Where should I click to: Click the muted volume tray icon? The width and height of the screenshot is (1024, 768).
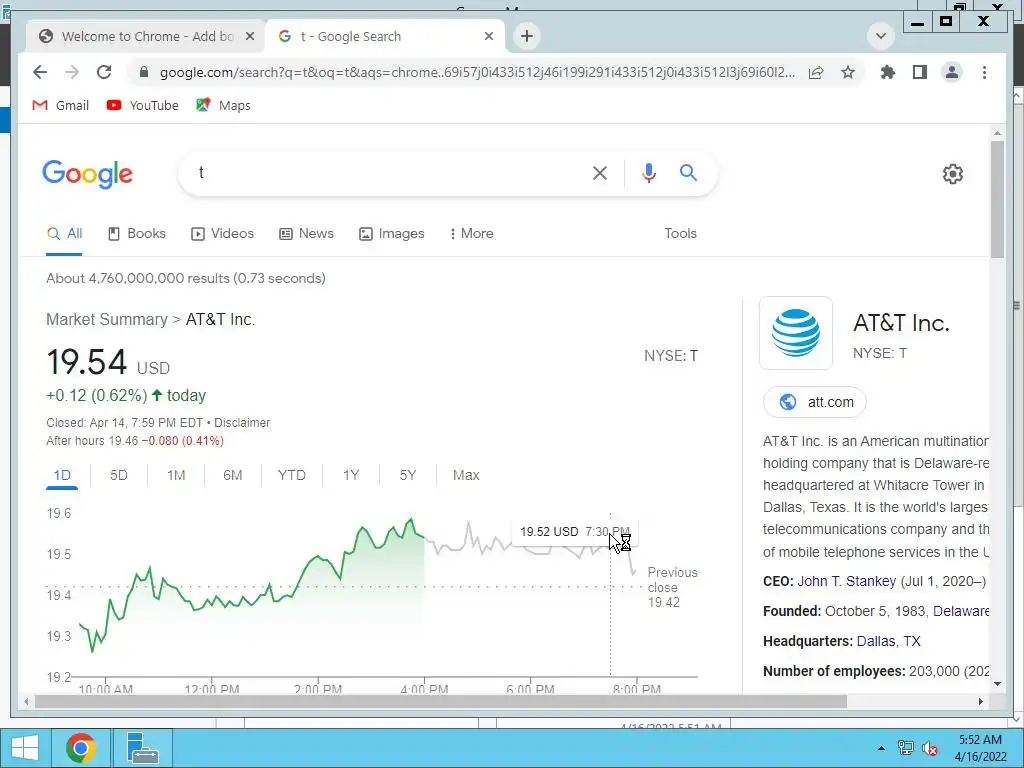tap(929, 748)
